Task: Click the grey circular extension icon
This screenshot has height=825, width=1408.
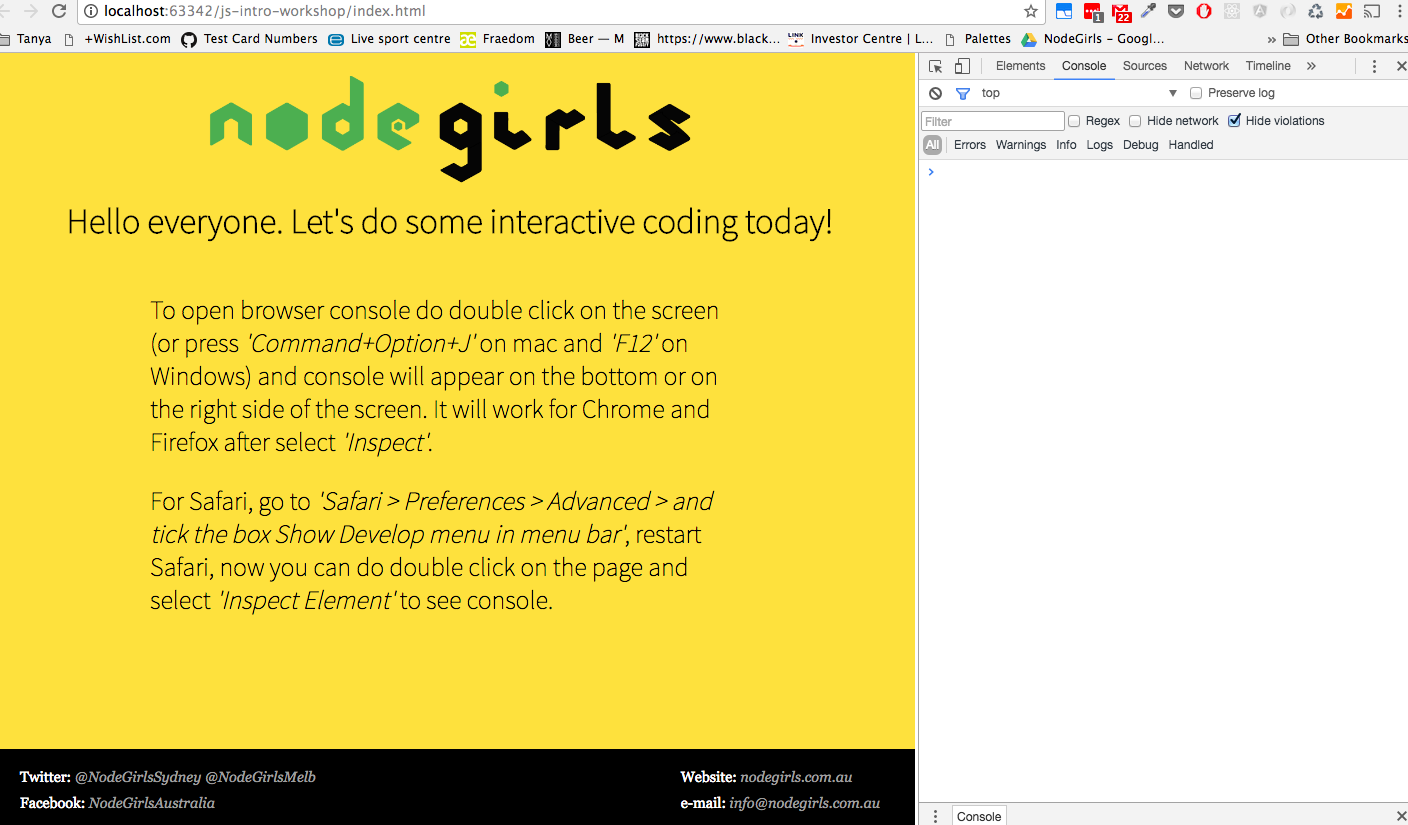Action: pos(1288,11)
